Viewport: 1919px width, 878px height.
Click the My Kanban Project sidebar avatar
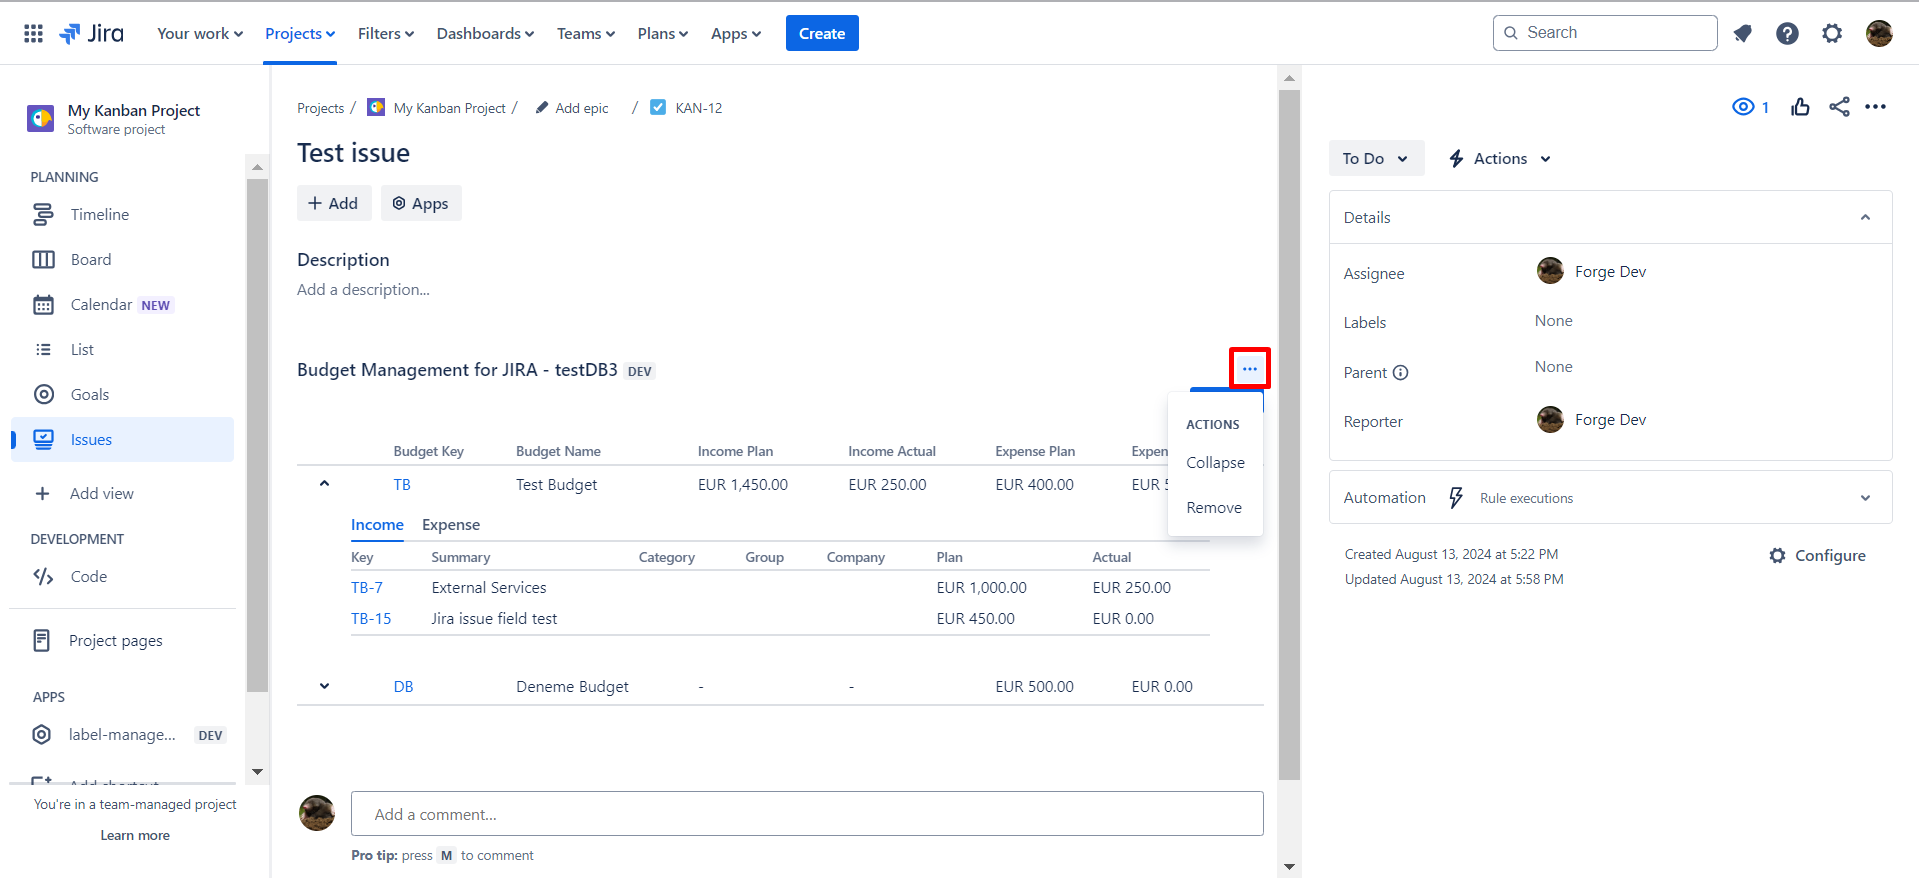point(41,118)
